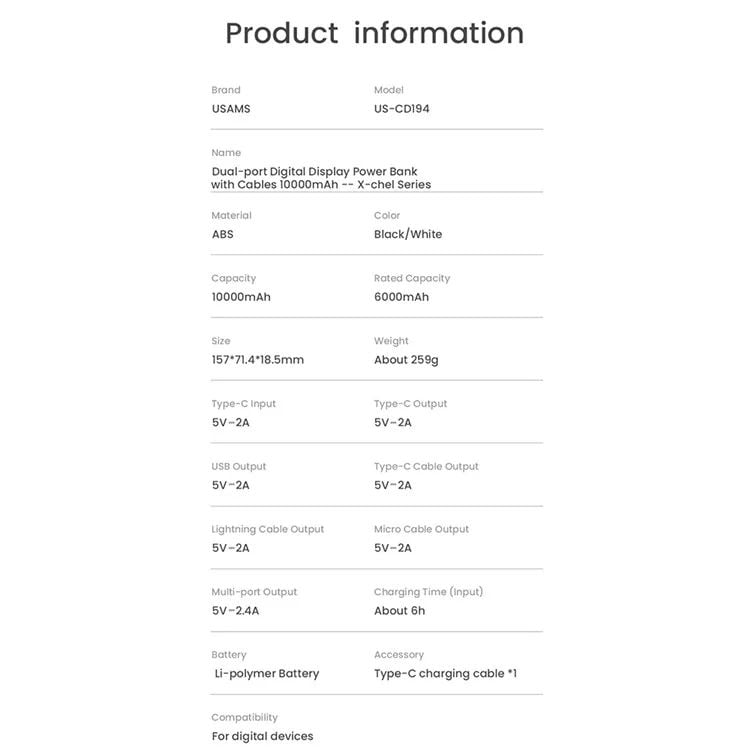Select the Li-polymer Battery text
The image size is (750, 750).
(267, 674)
